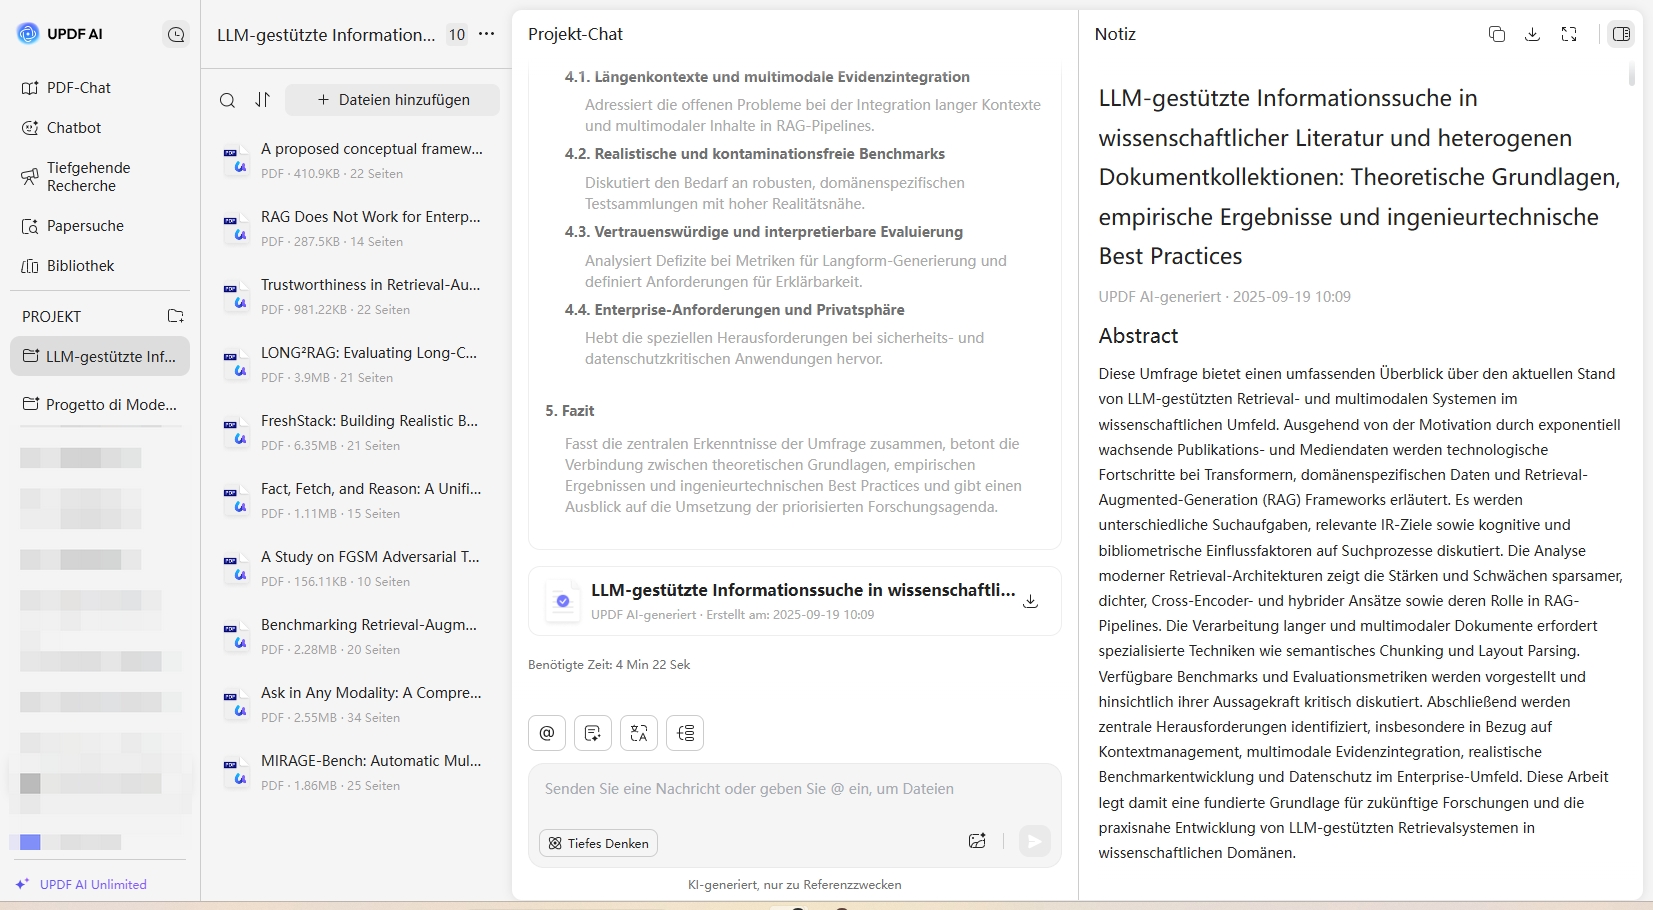Toggle the note side panel icon

click(x=1621, y=34)
